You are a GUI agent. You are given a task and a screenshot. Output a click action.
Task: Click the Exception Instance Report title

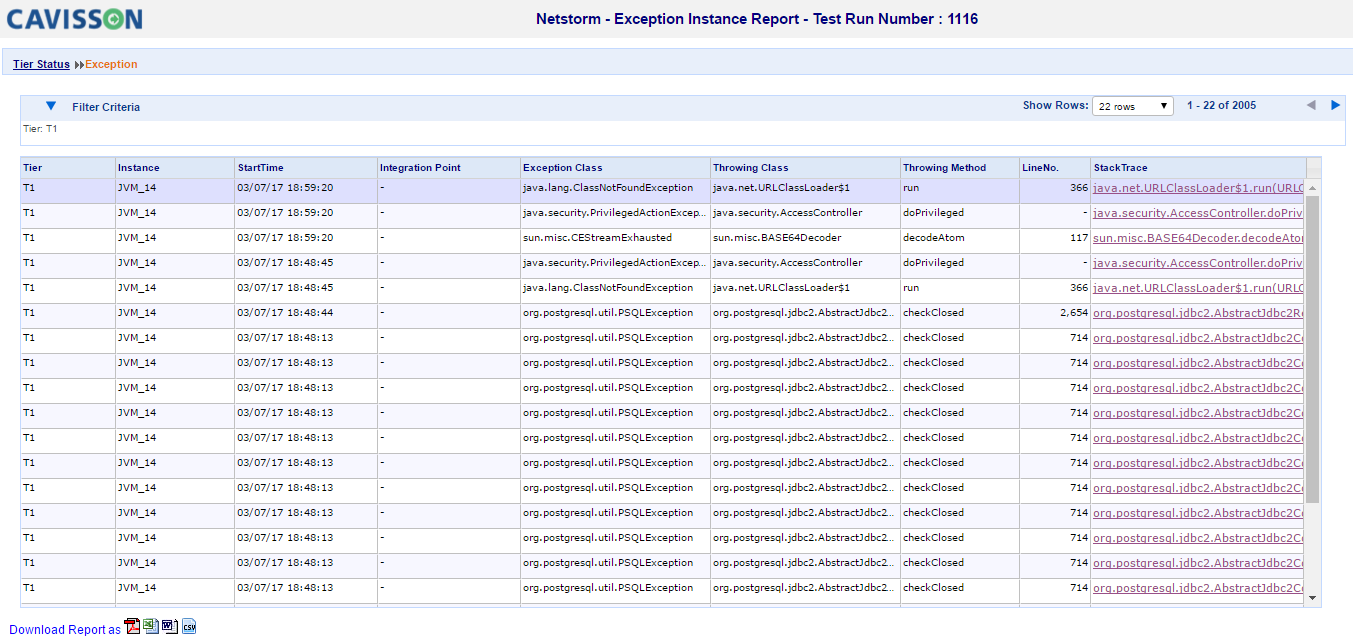[x=757, y=19]
